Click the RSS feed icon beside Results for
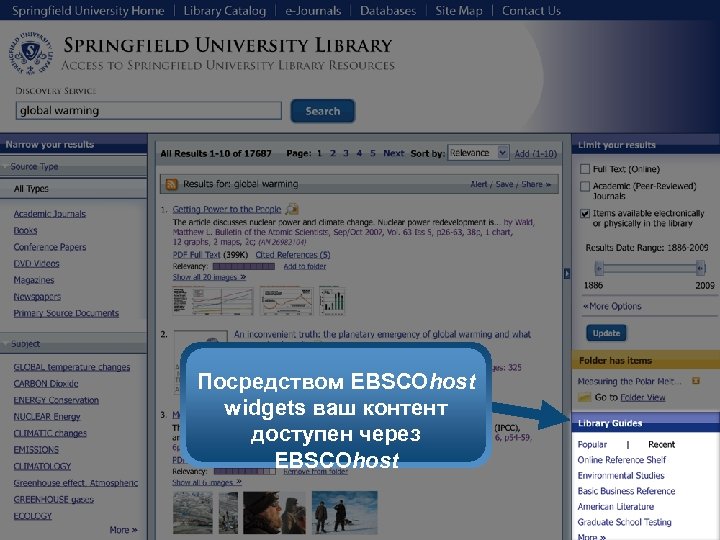The width and height of the screenshot is (720, 540). (x=171, y=184)
